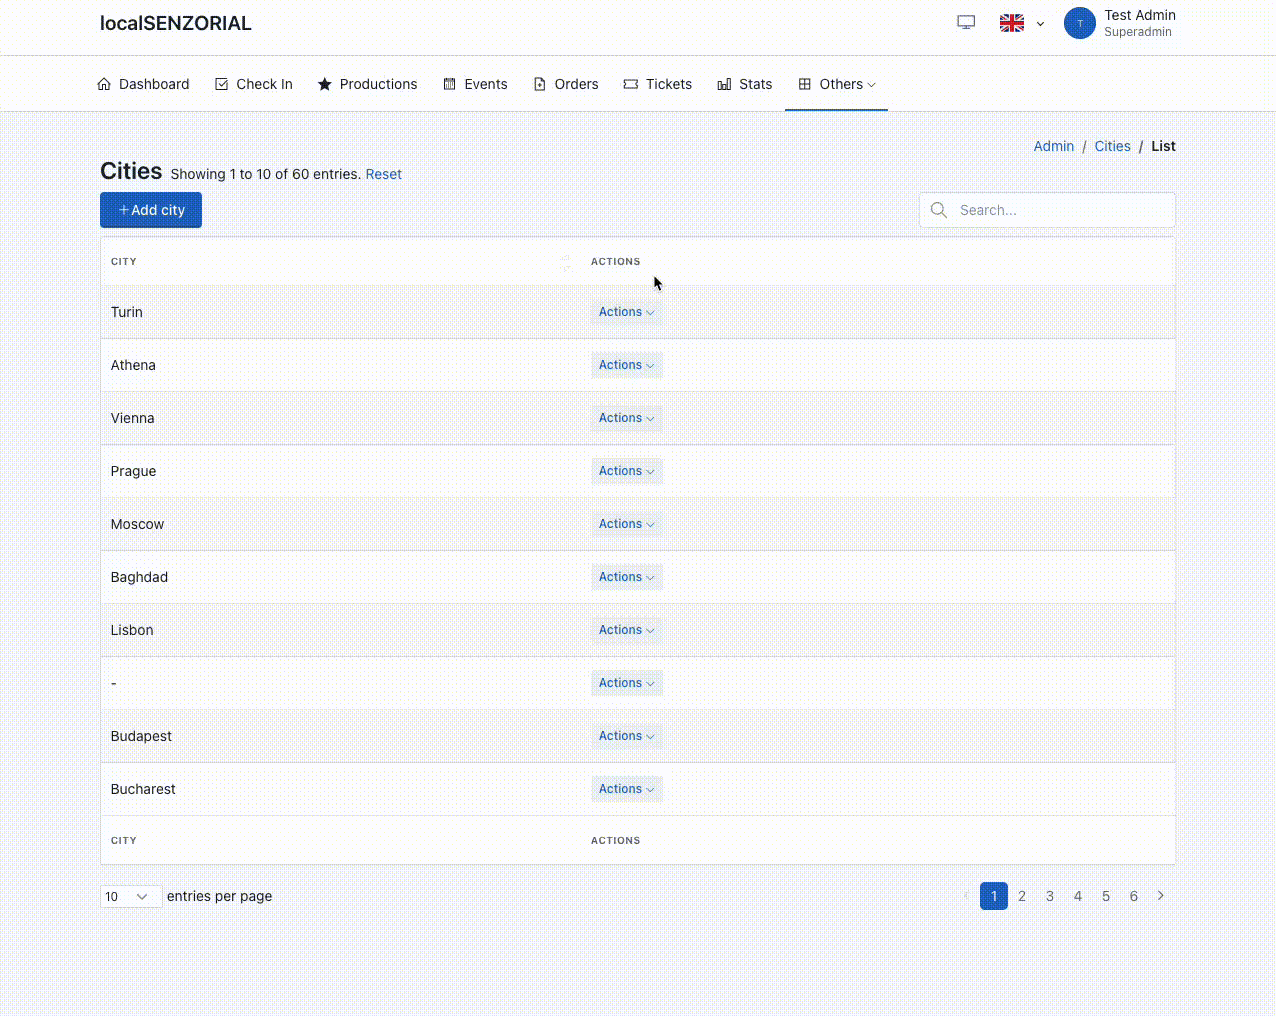
Task: Open Actions dropdown for Turin
Action: tap(626, 312)
